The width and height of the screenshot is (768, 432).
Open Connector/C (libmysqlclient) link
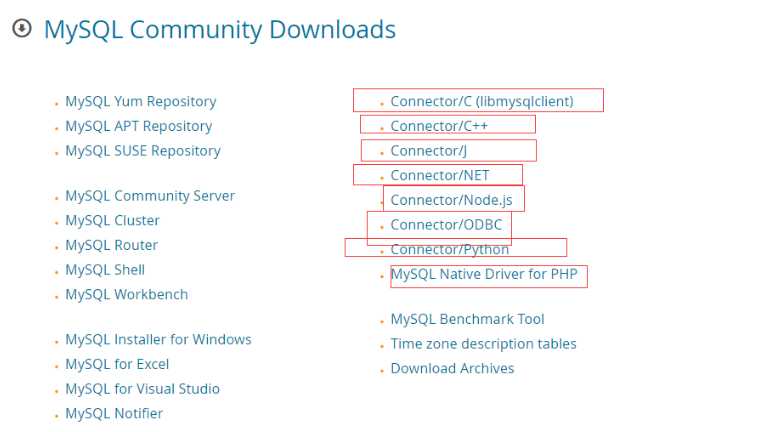[481, 101]
